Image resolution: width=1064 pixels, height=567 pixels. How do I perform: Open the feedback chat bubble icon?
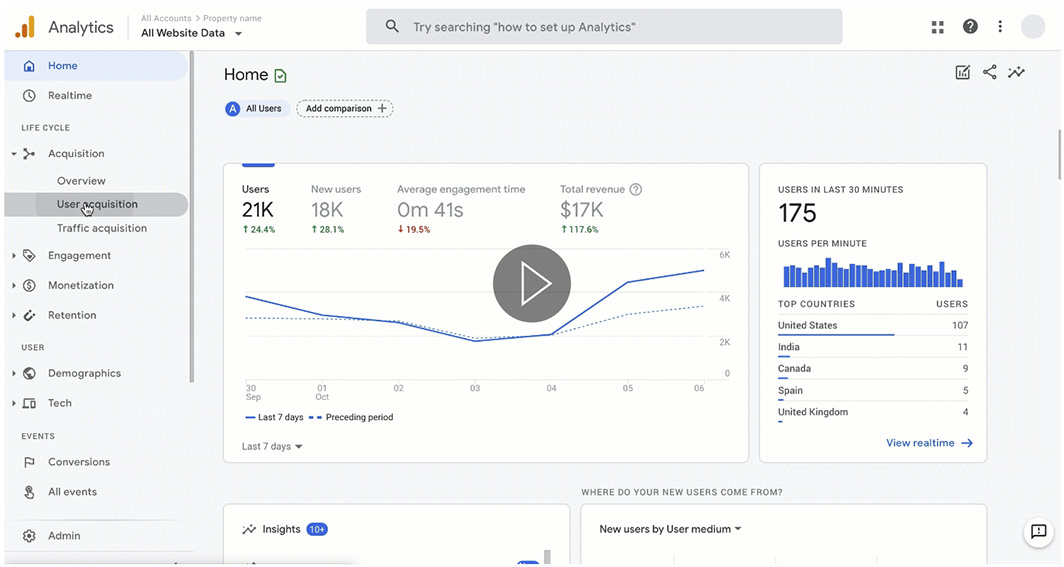(1038, 532)
